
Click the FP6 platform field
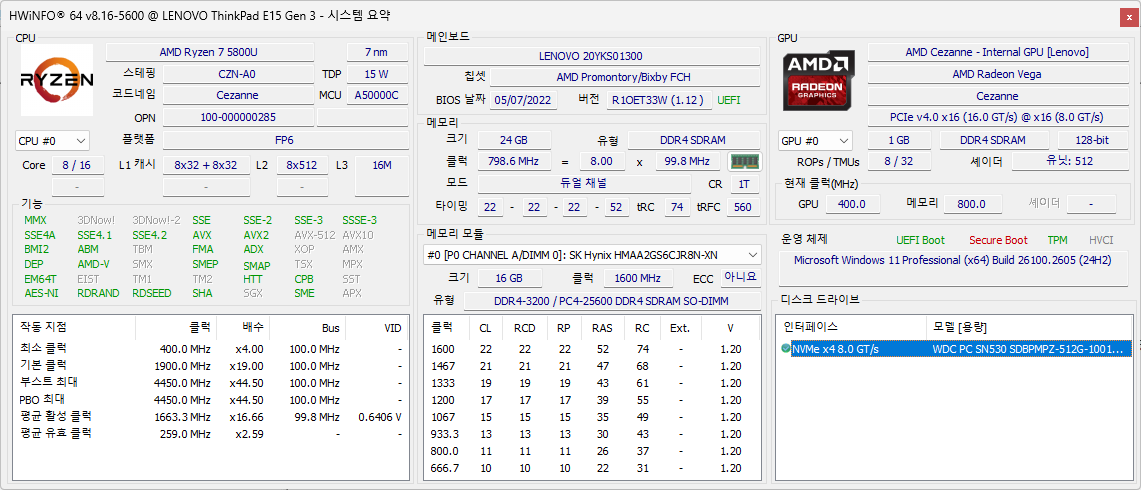(285, 140)
